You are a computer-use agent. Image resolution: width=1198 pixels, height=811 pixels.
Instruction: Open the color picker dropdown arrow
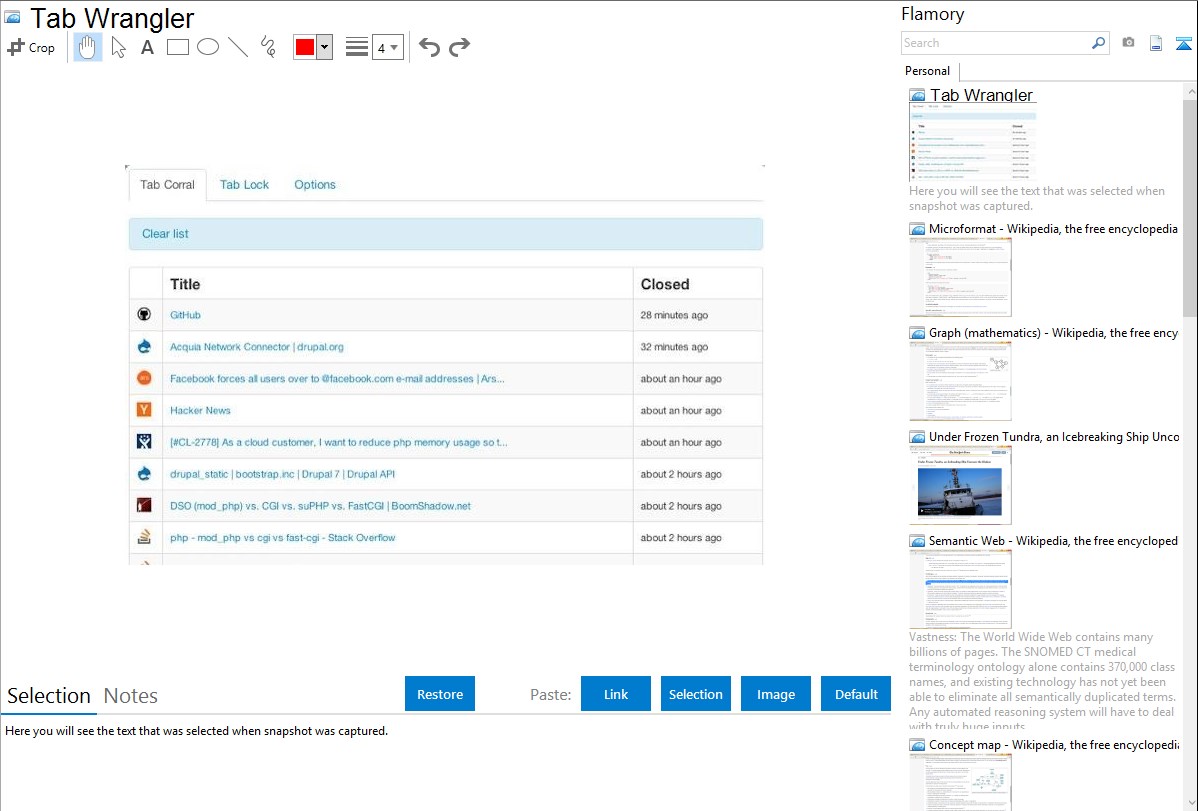point(325,47)
